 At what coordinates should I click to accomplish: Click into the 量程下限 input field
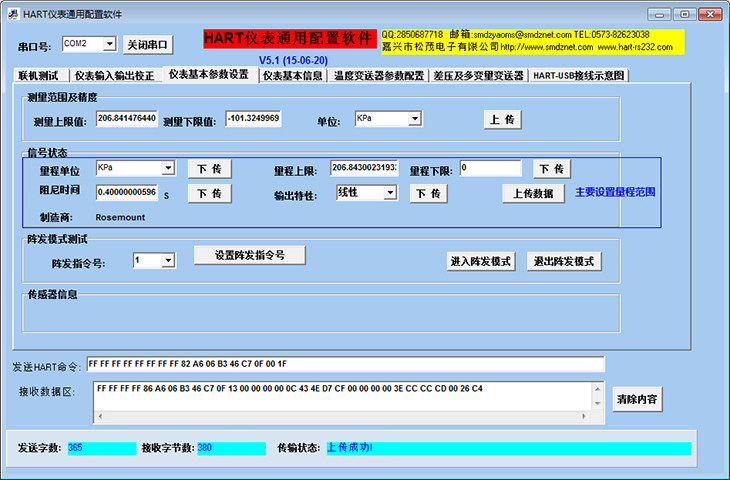490,168
